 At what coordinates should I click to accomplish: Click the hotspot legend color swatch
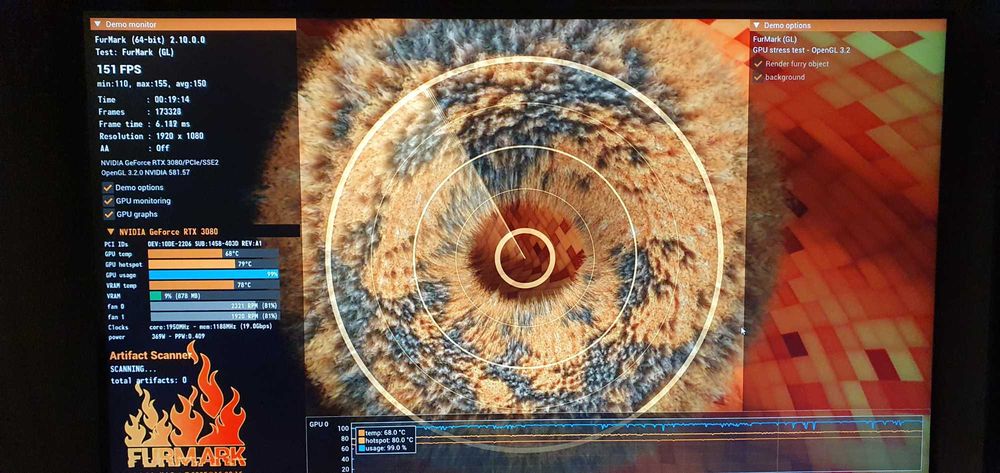point(362,440)
